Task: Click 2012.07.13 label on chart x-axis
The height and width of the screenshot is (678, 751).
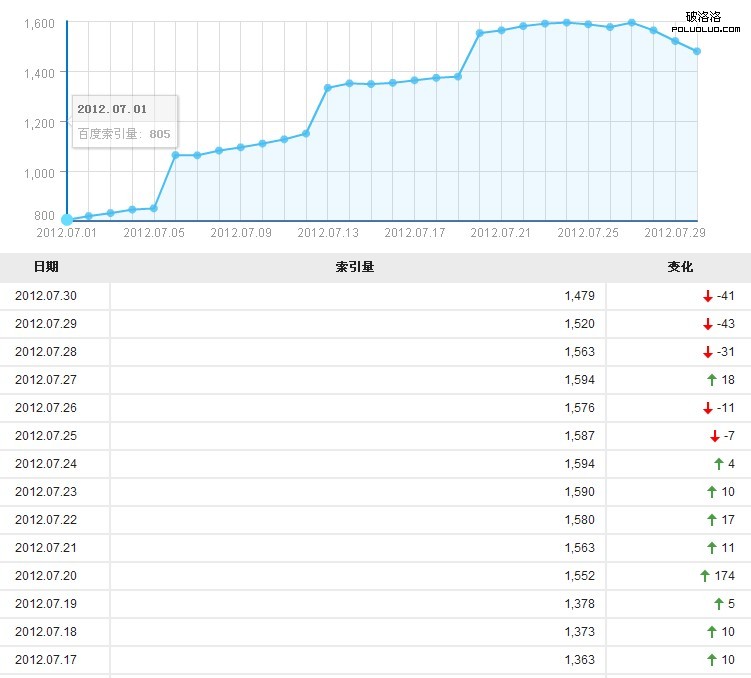Action: (x=327, y=233)
